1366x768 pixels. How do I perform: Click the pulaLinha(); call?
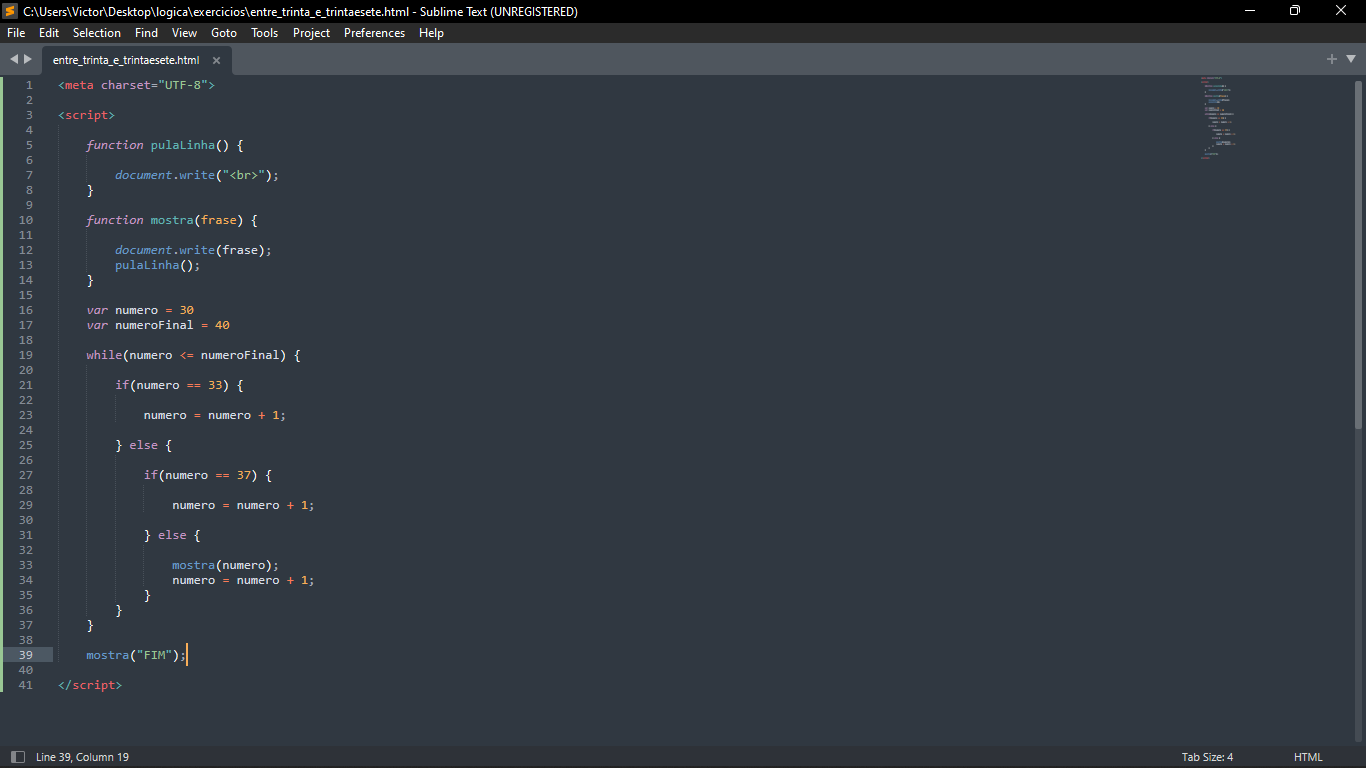tap(158, 265)
